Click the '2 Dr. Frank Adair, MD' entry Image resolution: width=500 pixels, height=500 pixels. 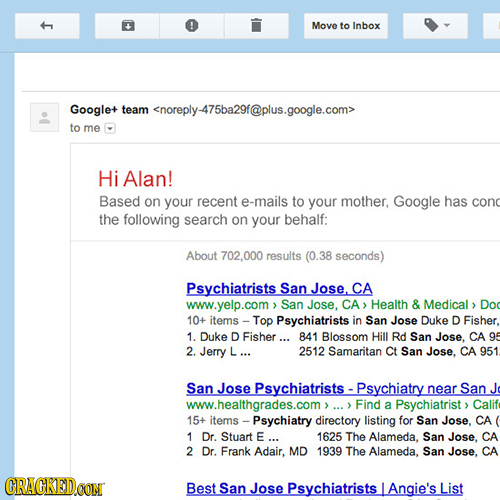point(247,452)
